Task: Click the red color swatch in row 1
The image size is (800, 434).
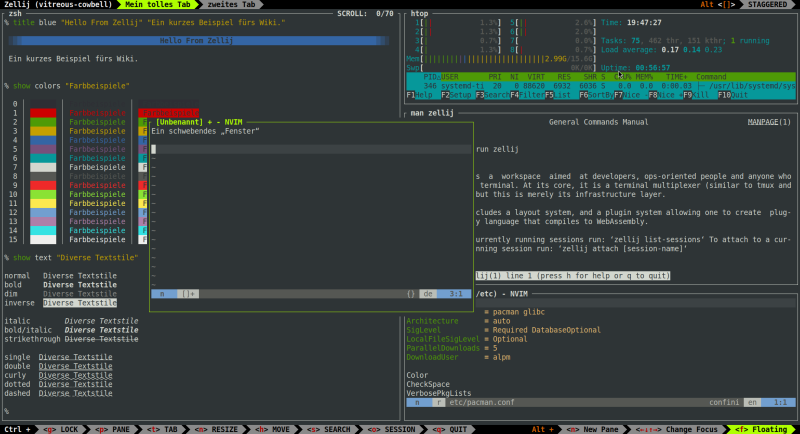Action: tap(43, 113)
